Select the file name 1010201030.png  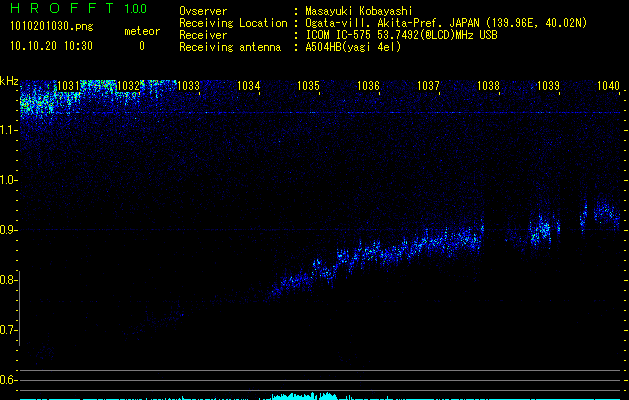tap(52, 26)
